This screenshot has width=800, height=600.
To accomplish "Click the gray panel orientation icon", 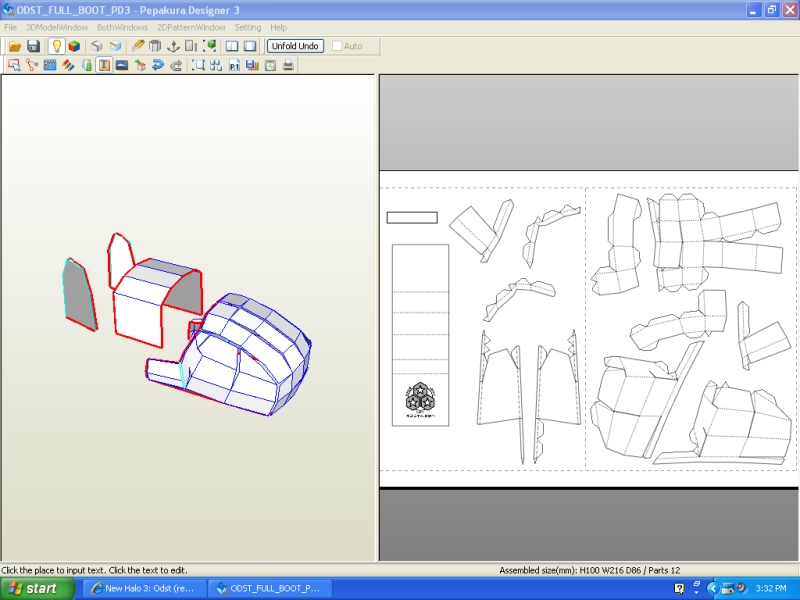I will point(191,46).
